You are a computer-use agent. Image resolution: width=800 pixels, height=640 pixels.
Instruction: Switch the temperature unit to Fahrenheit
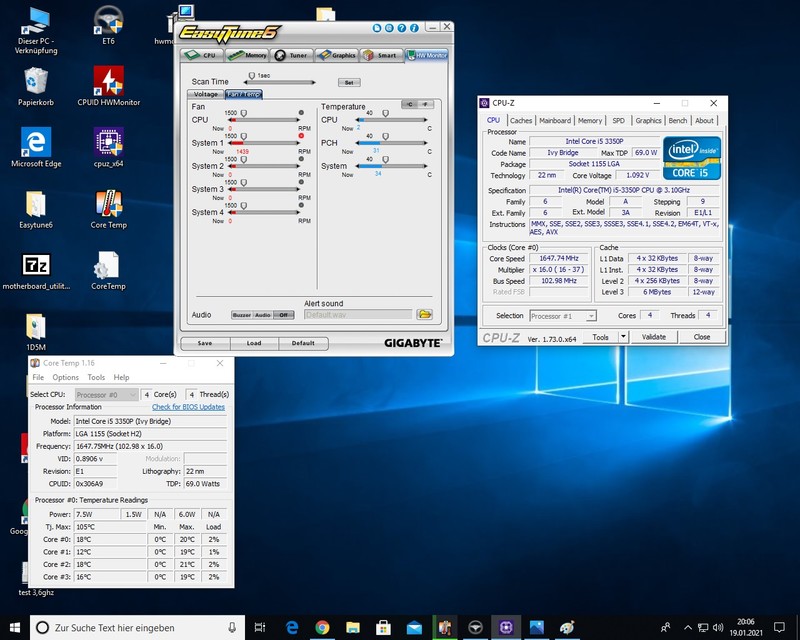[x=424, y=104]
